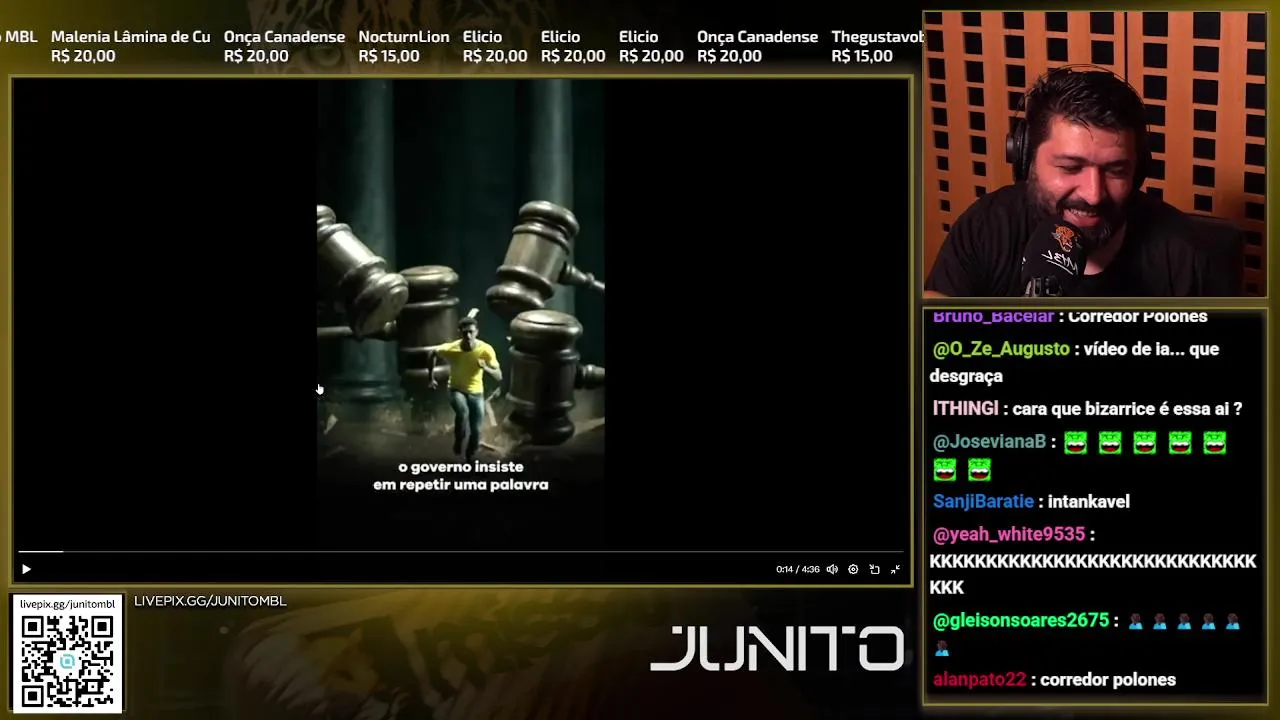Click the JUNITO logo
The width and height of the screenshot is (1280, 720).
[x=777, y=649]
